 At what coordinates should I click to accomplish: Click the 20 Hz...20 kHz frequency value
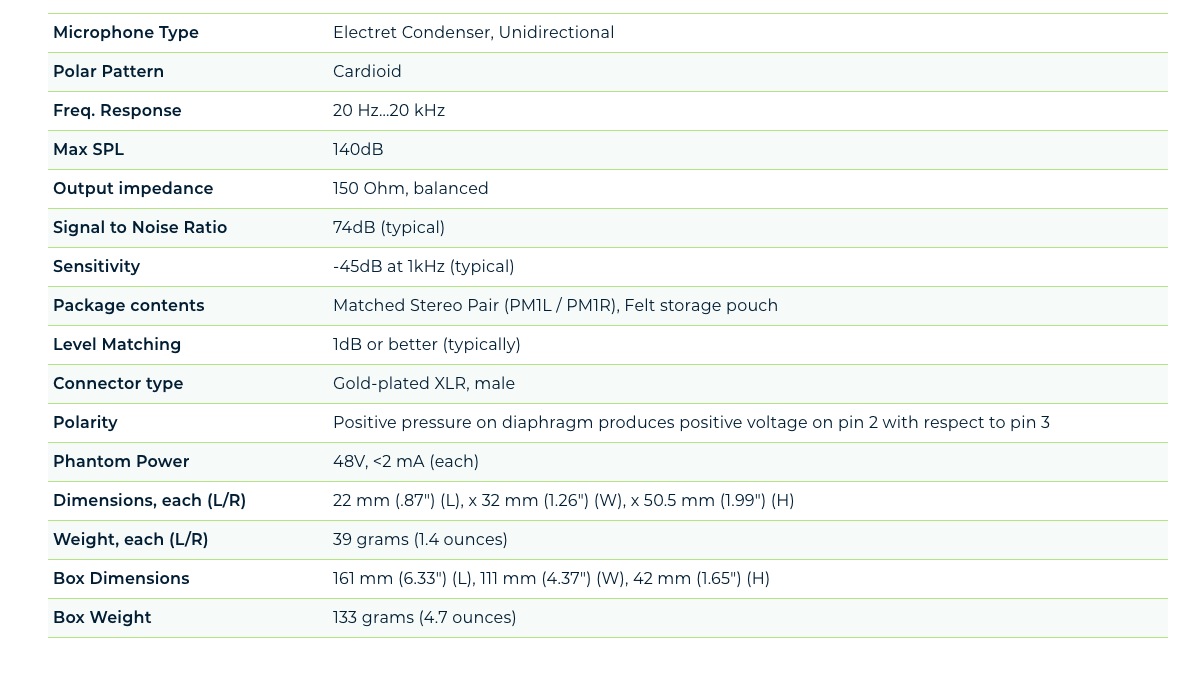pyautogui.click(x=389, y=111)
